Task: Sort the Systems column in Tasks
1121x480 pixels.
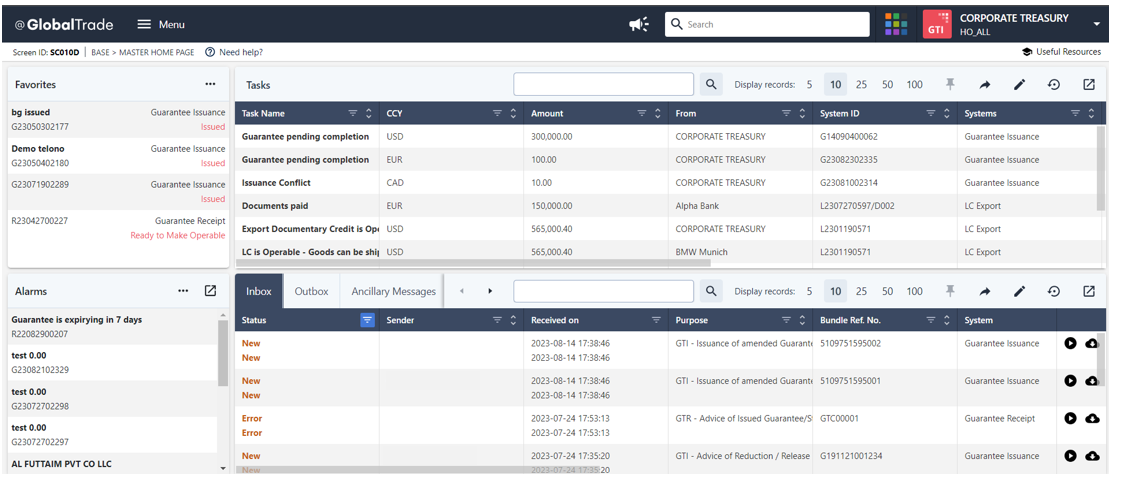Action: click(x=1091, y=113)
